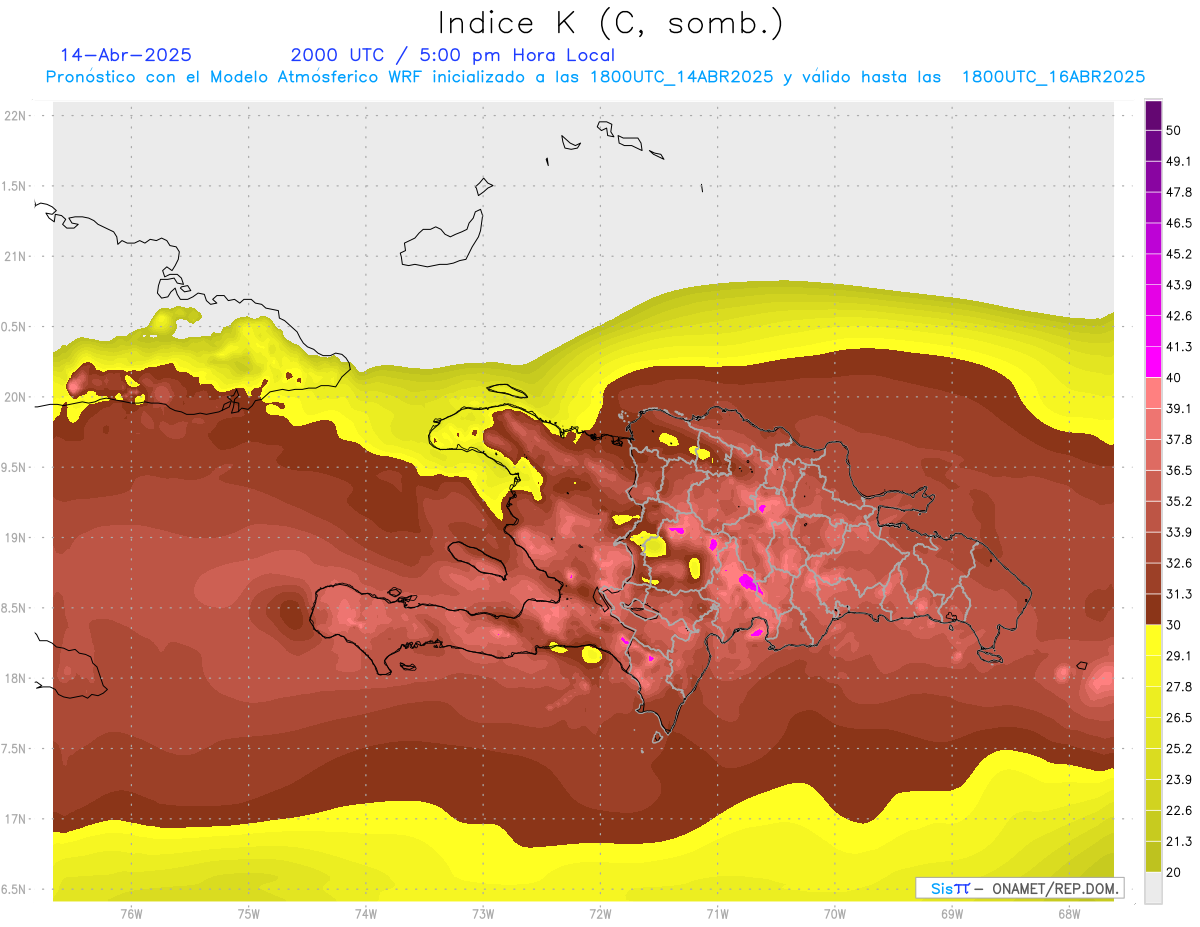
Task: Click the colorbar value "35.2"
Action: (x=1178, y=501)
